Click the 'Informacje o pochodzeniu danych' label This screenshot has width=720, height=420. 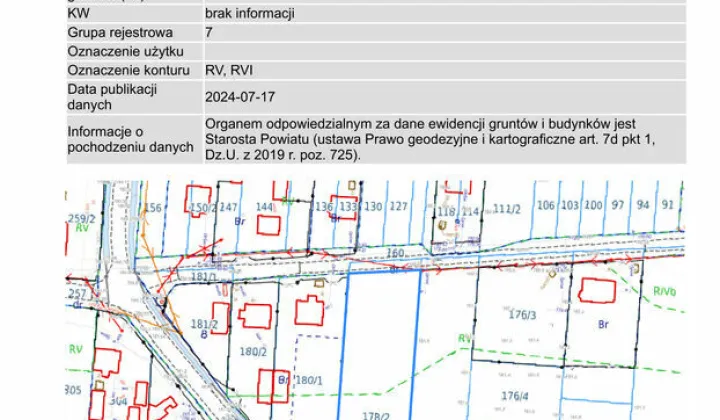pyautogui.click(x=129, y=139)
